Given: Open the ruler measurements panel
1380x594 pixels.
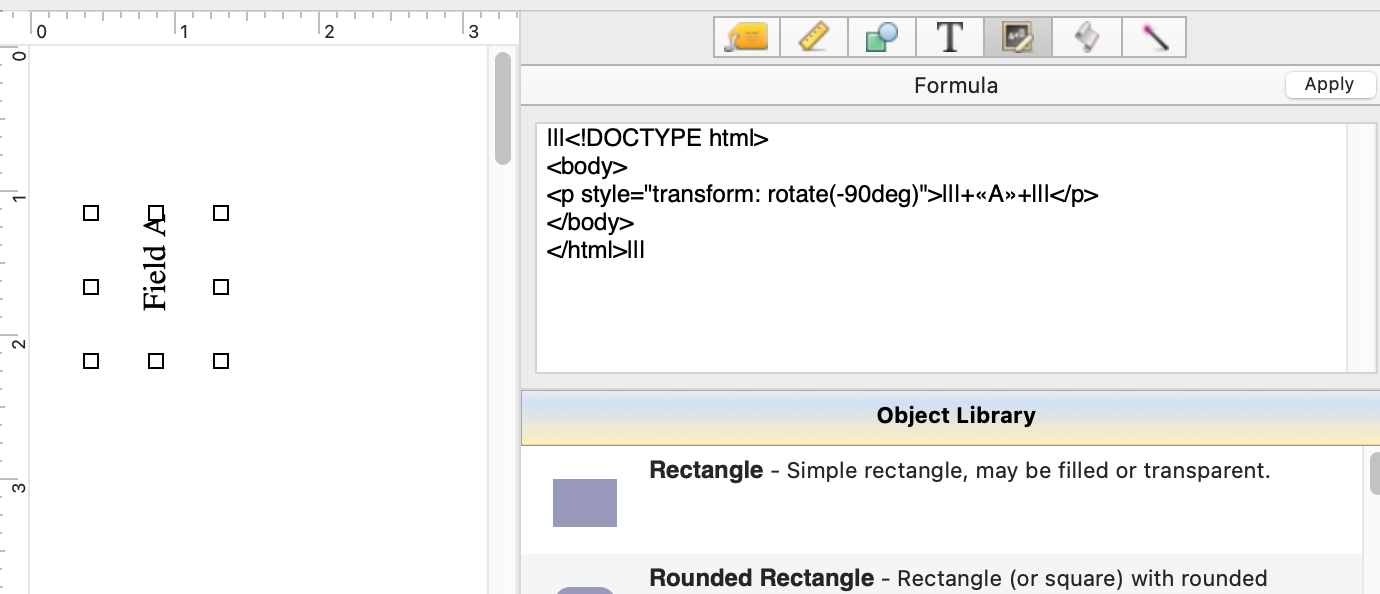Looking at the screenshot, I should coord(814,38).
